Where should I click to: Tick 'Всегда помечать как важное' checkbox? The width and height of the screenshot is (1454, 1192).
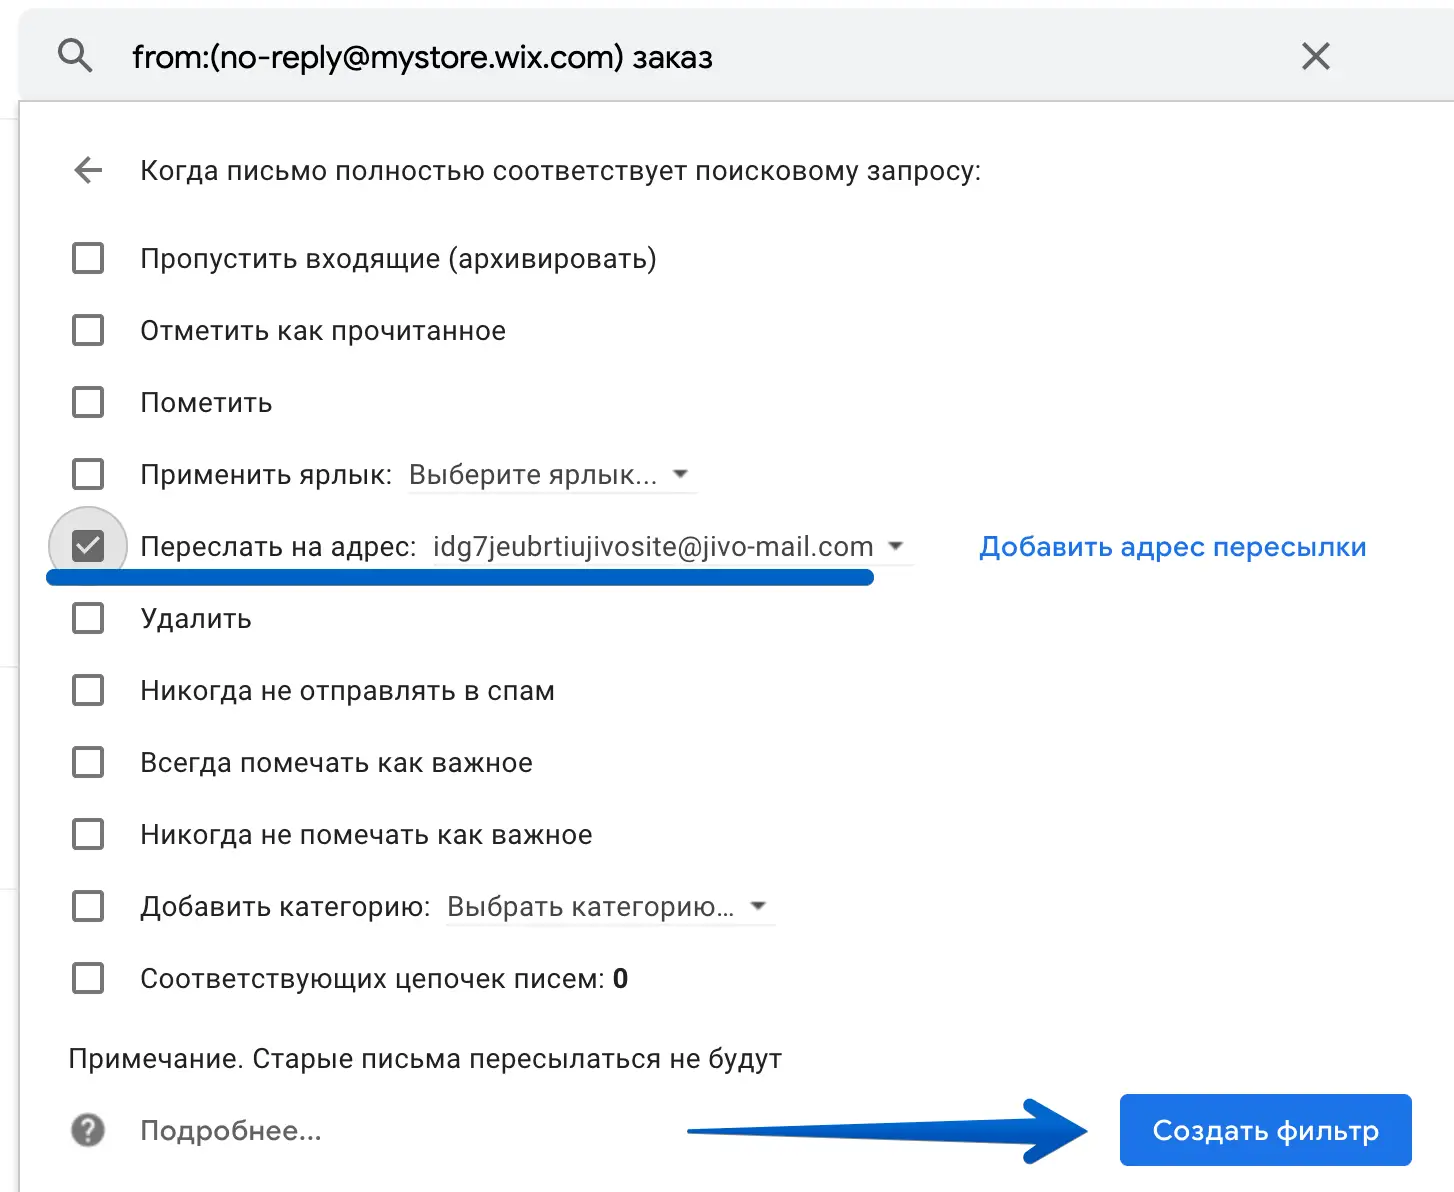coord(88,763)
